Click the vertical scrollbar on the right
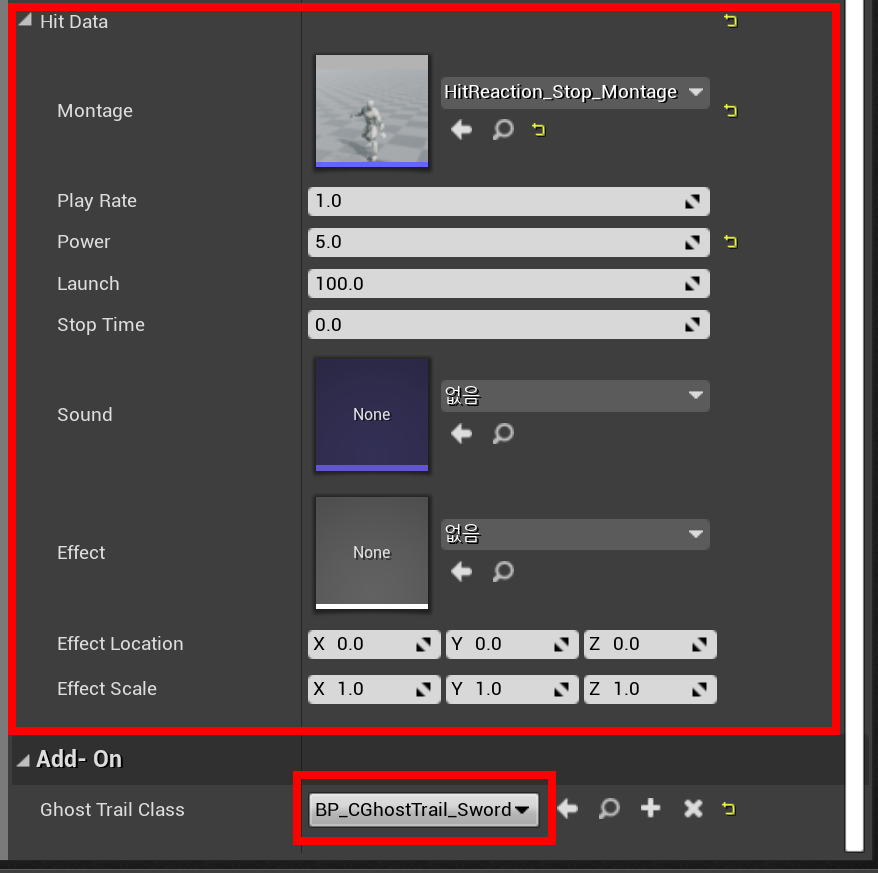This screenshot has width=878, height=873. coord(854,426)
